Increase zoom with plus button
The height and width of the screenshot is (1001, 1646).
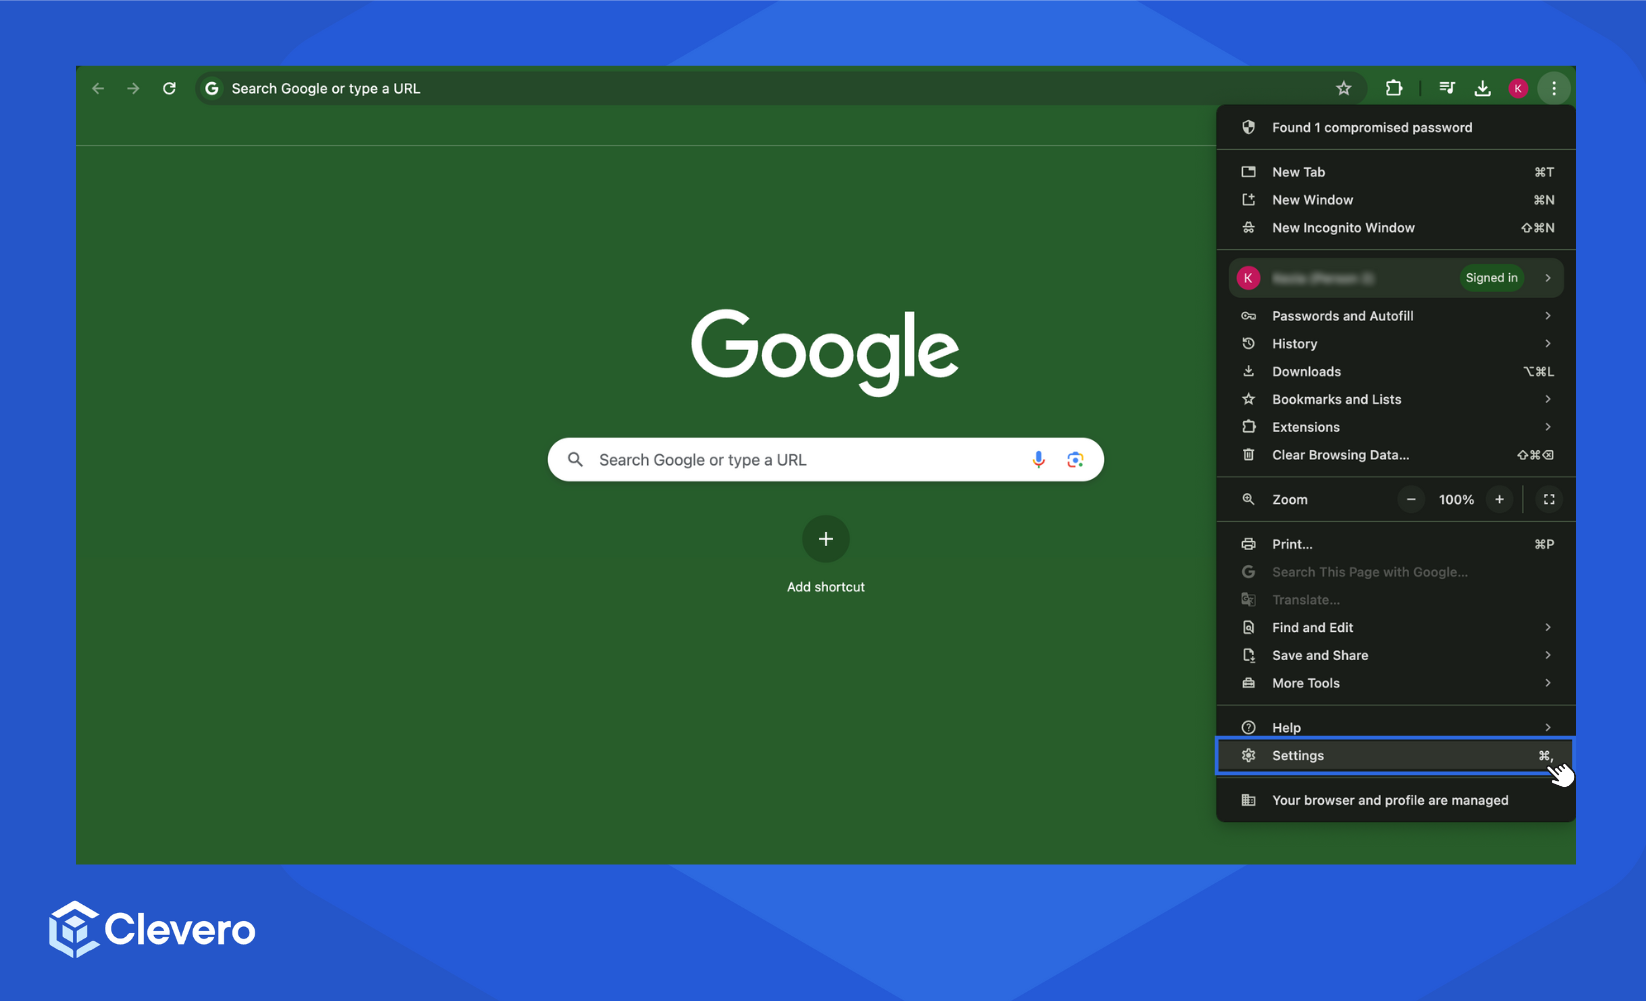tap(1499, 499)
